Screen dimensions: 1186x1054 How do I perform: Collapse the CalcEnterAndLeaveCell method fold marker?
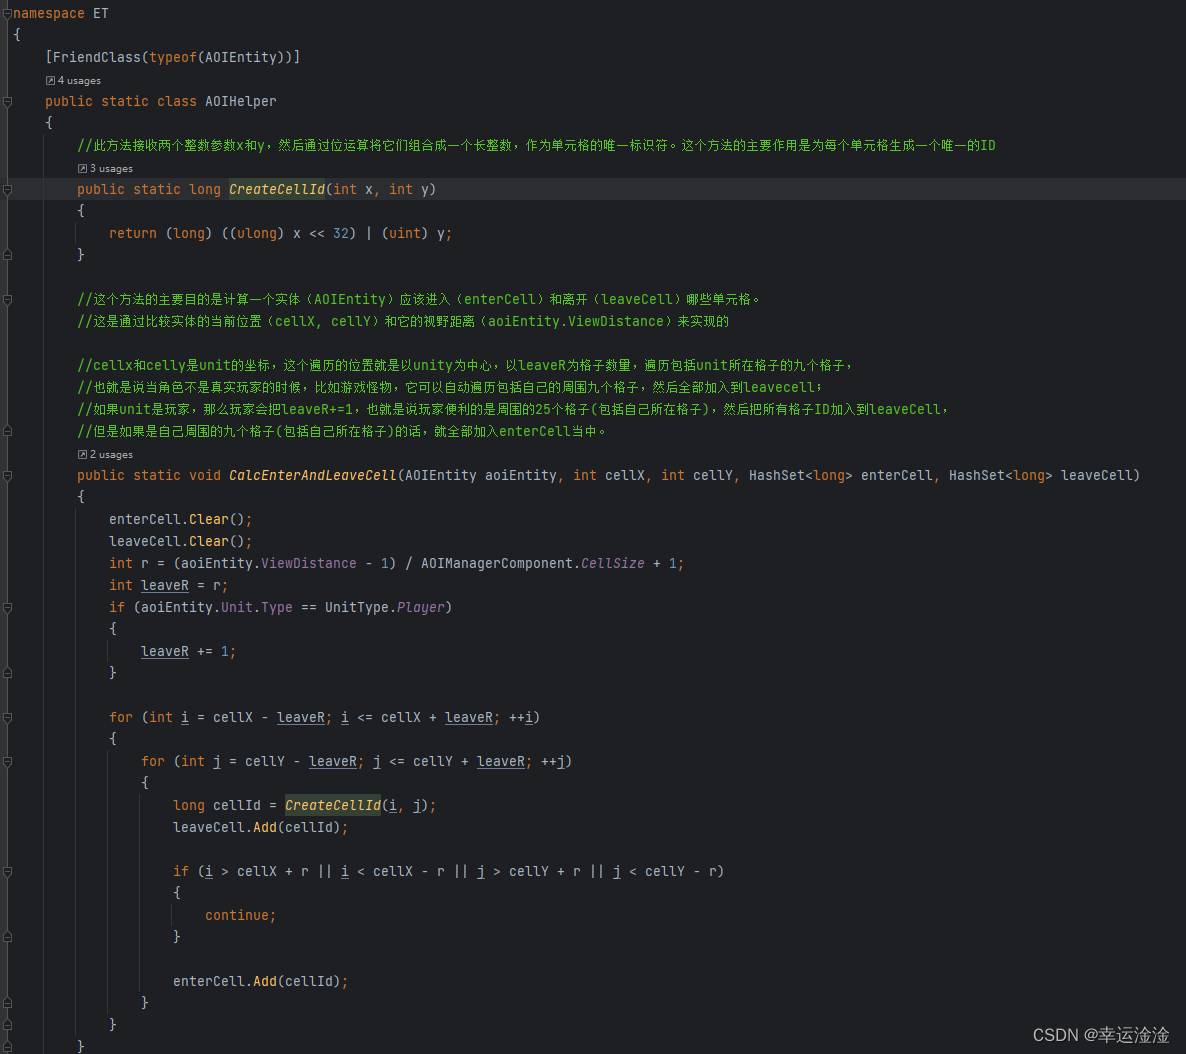pos(7,475)
